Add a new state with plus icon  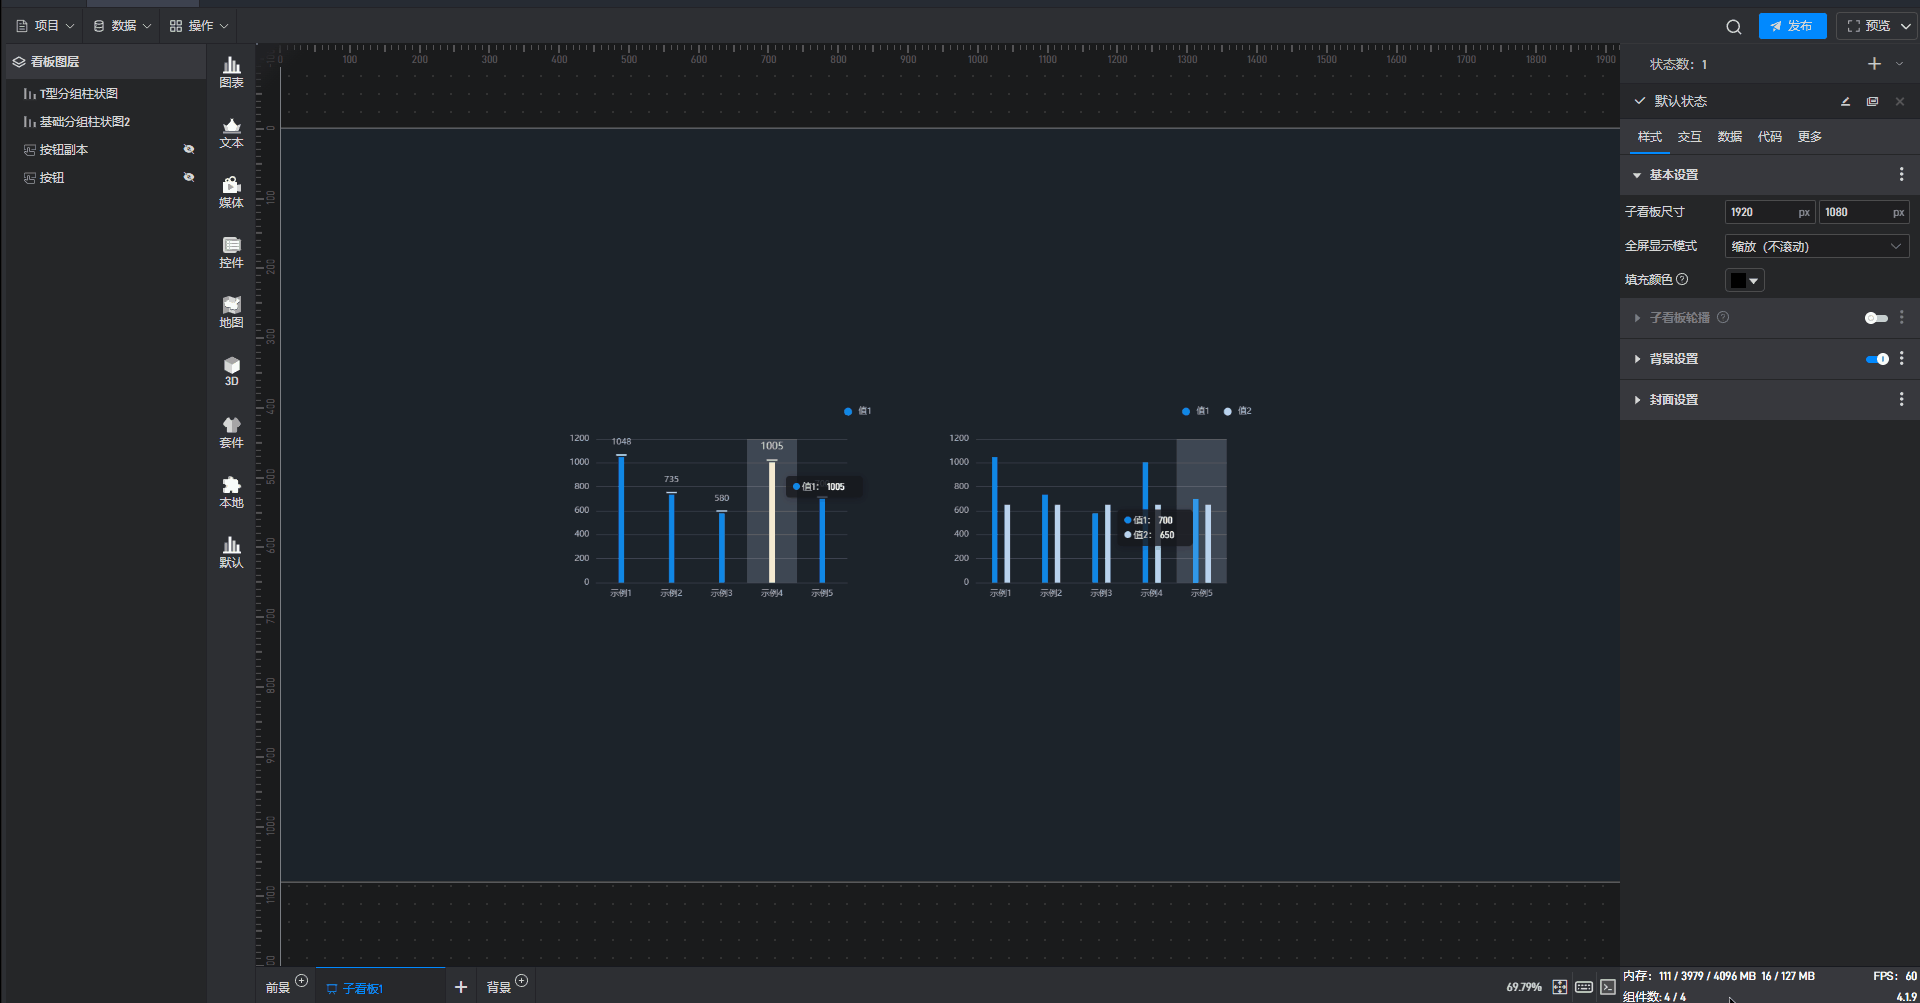[1874, 64]
